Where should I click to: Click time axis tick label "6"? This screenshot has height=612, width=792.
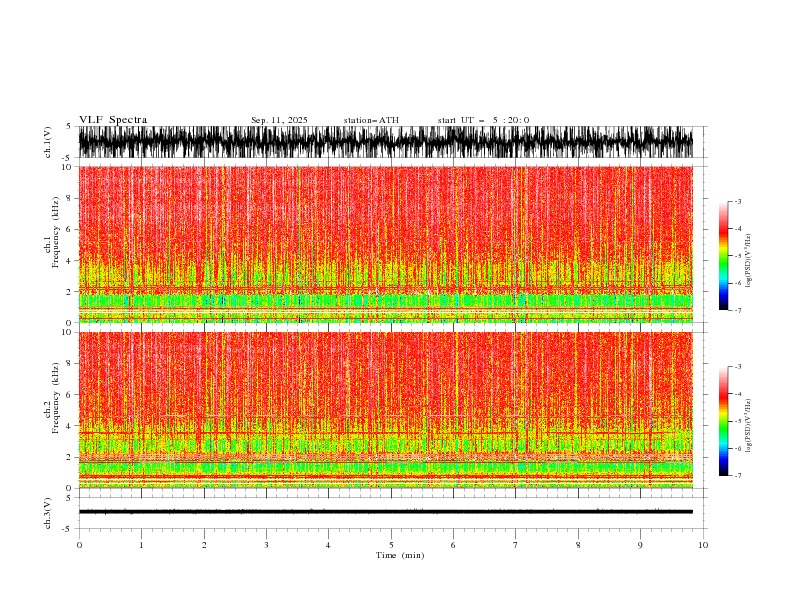coord(453,545)
